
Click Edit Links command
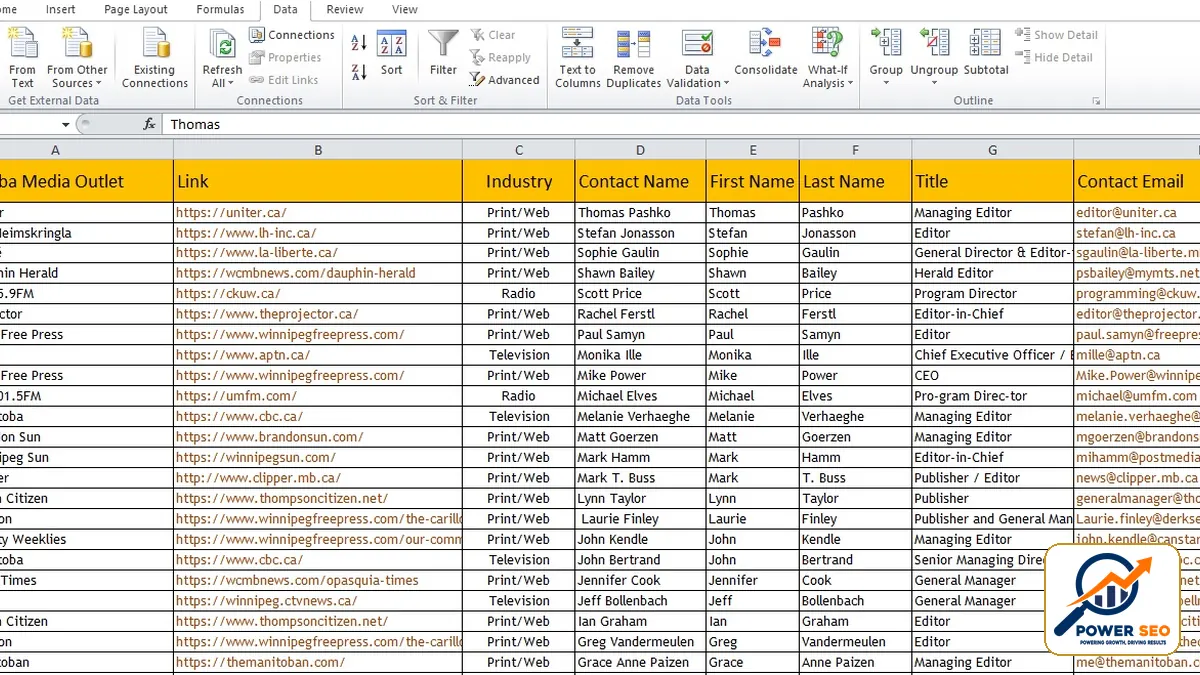pyautogui.click(x=283, y=80)
